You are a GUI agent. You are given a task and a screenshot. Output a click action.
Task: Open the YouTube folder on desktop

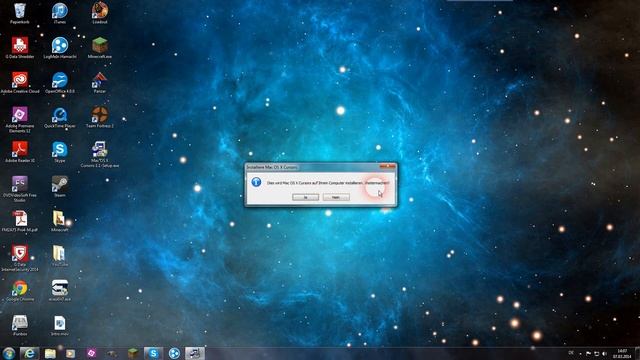pos(60,256)
